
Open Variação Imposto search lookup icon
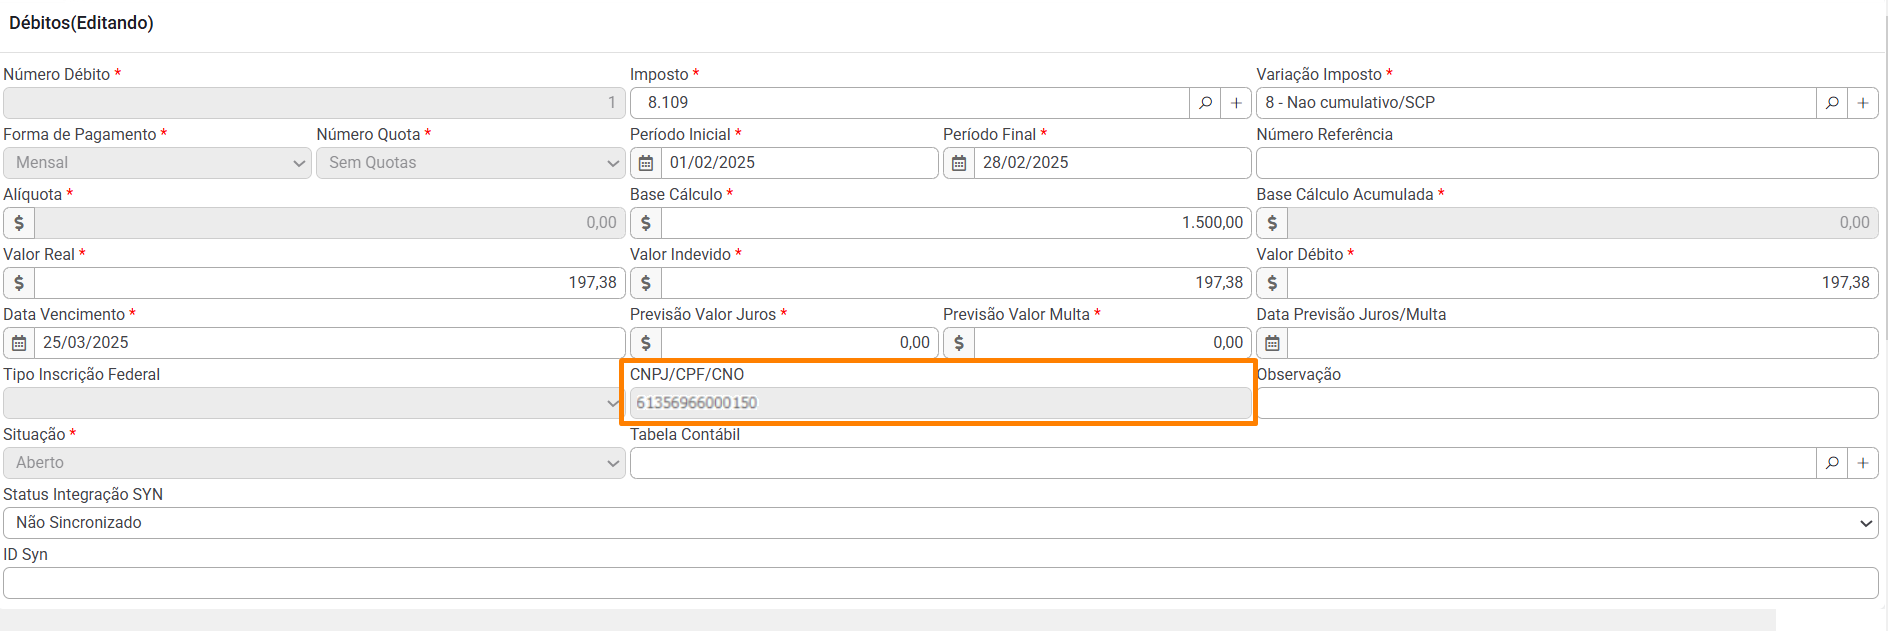pos(1832,103)
